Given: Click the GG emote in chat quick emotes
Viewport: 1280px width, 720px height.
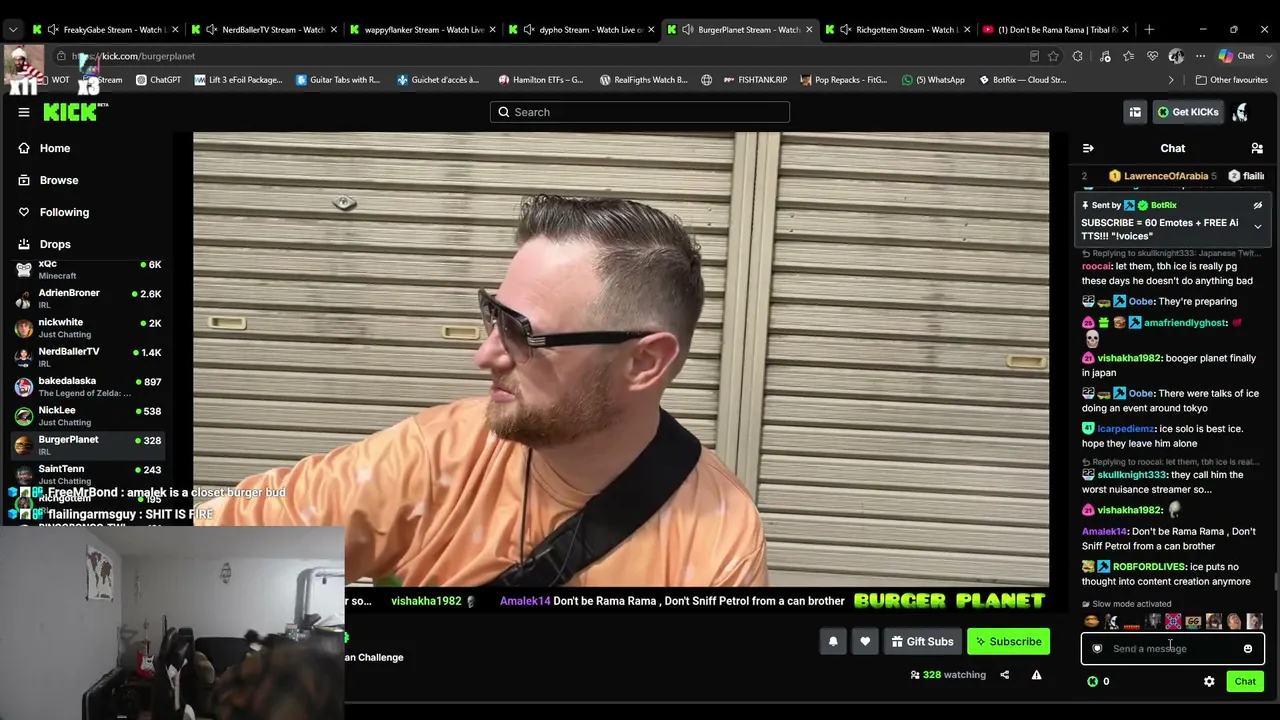Looking at the screenshot, I should 1193,622.
